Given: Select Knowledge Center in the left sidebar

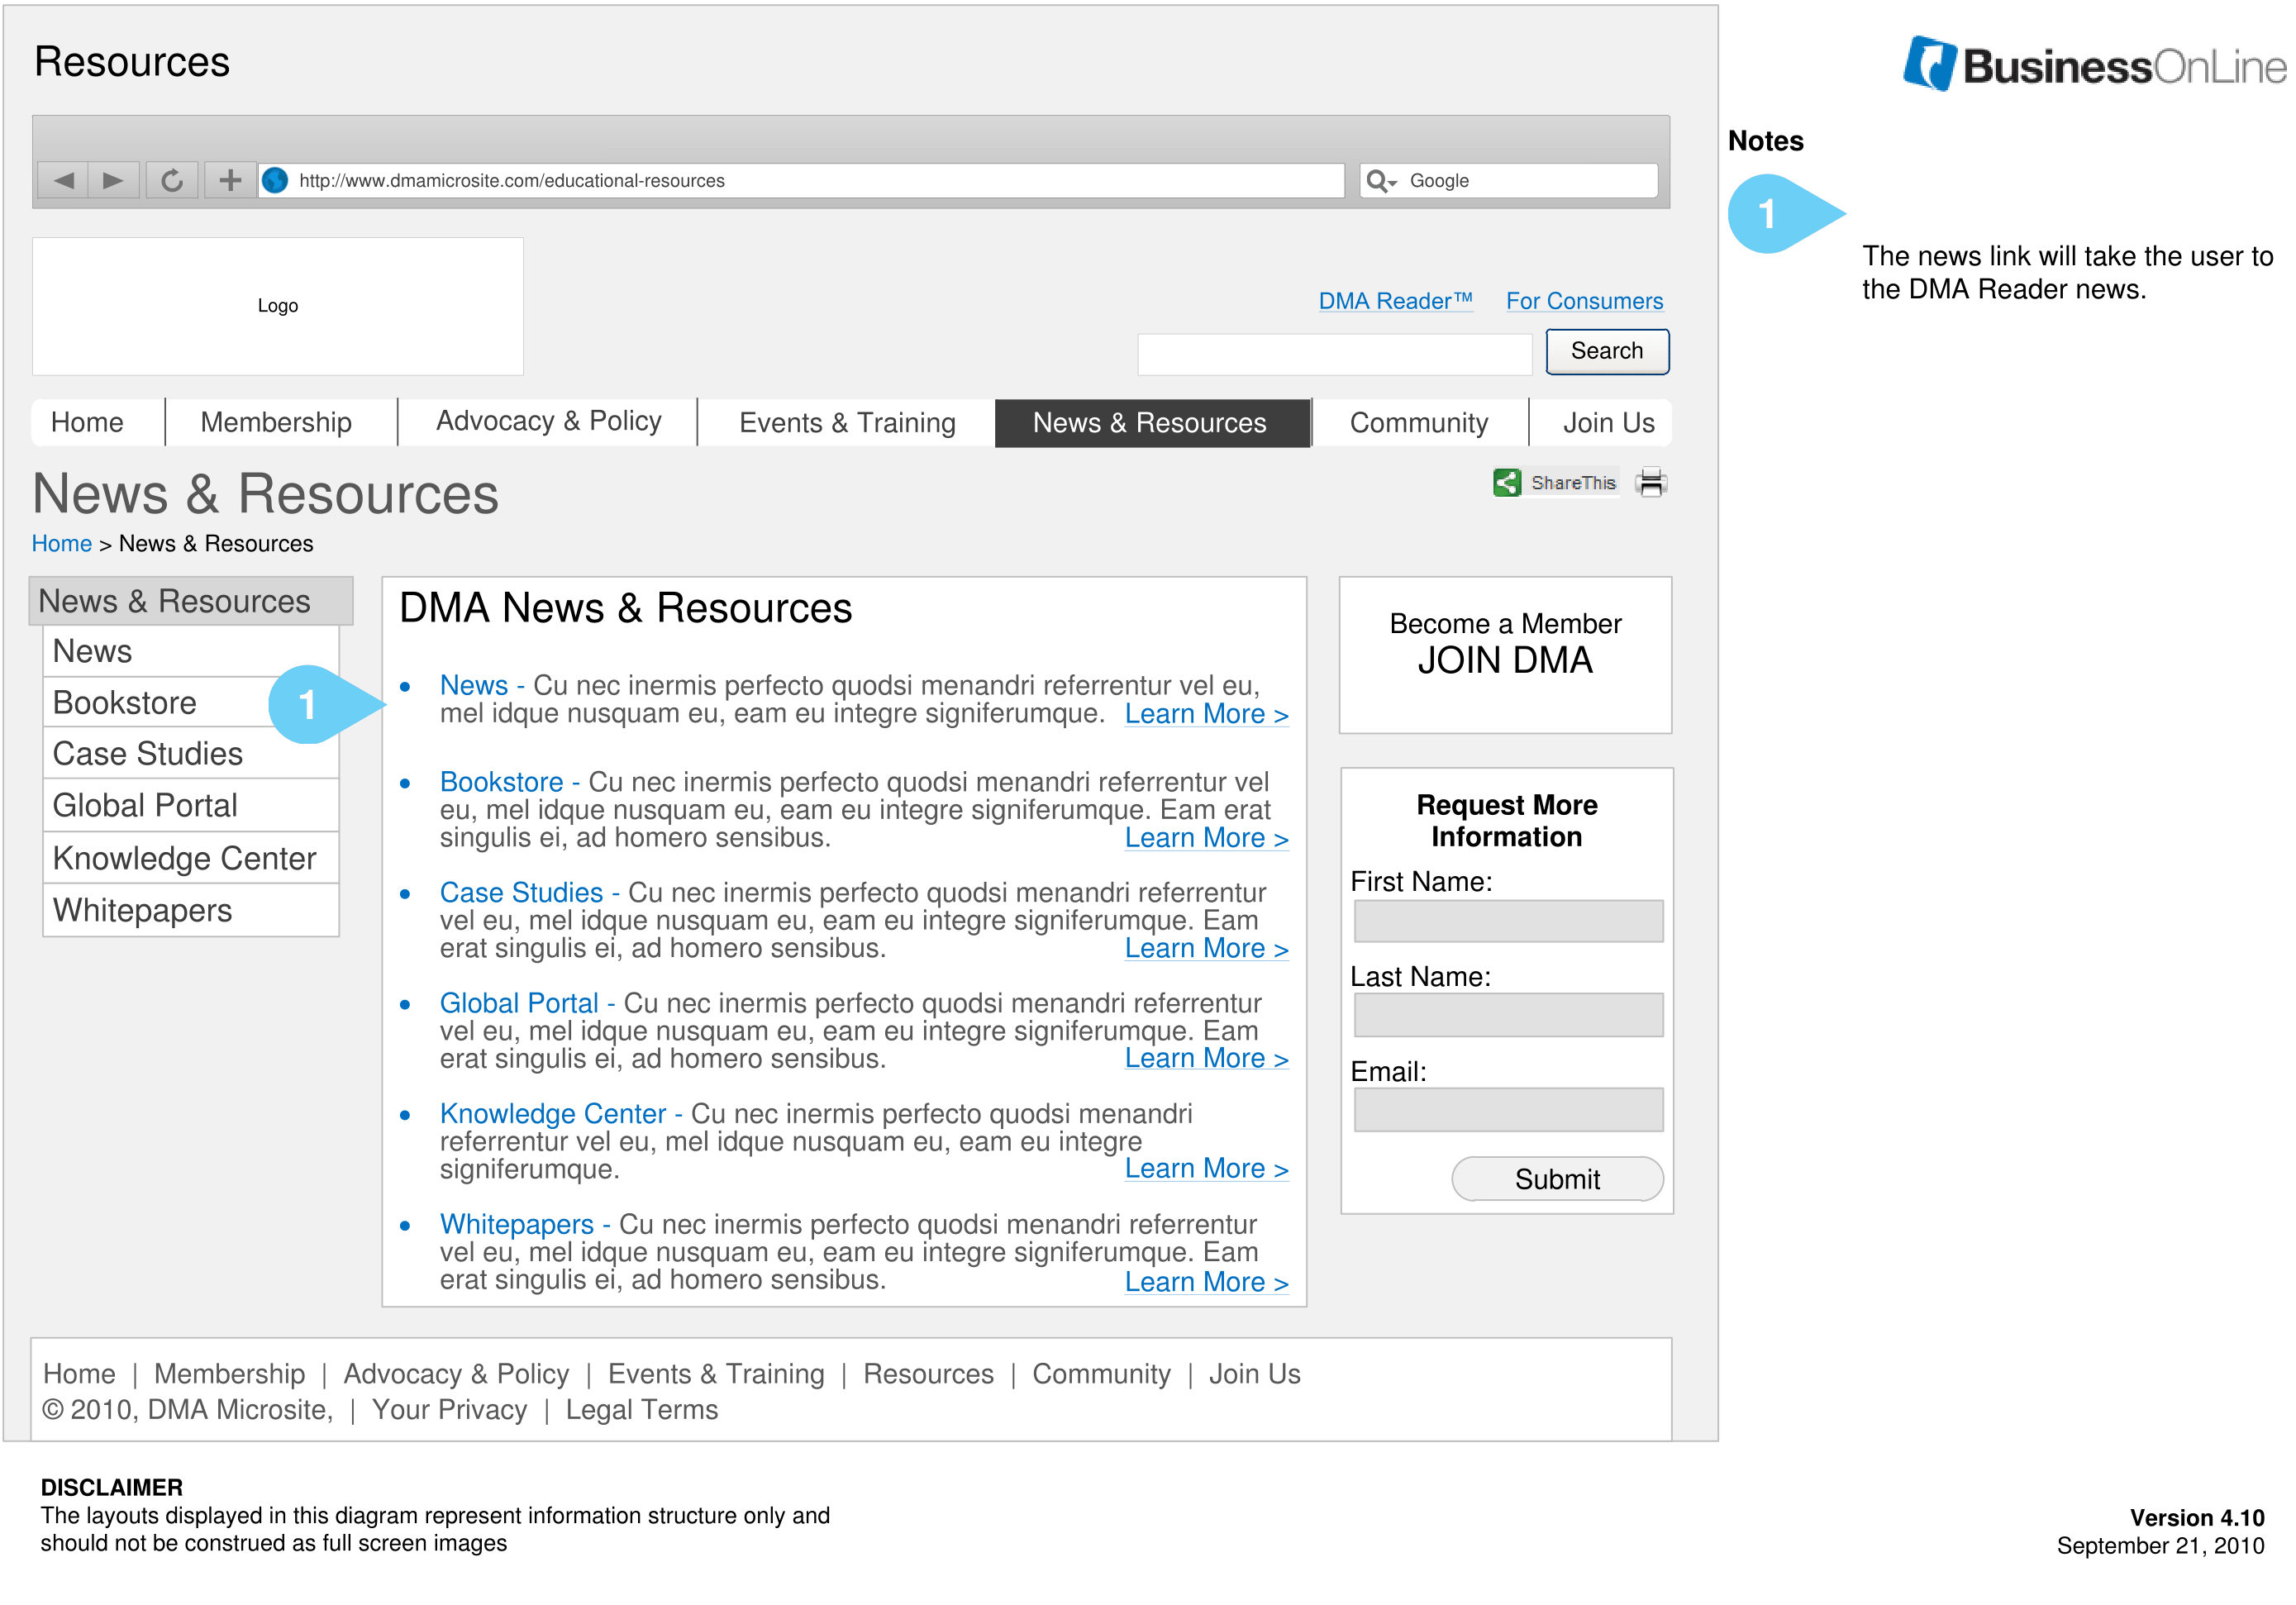Looking at the screenshot, I should pyautogui.click(x=191, y=858).
